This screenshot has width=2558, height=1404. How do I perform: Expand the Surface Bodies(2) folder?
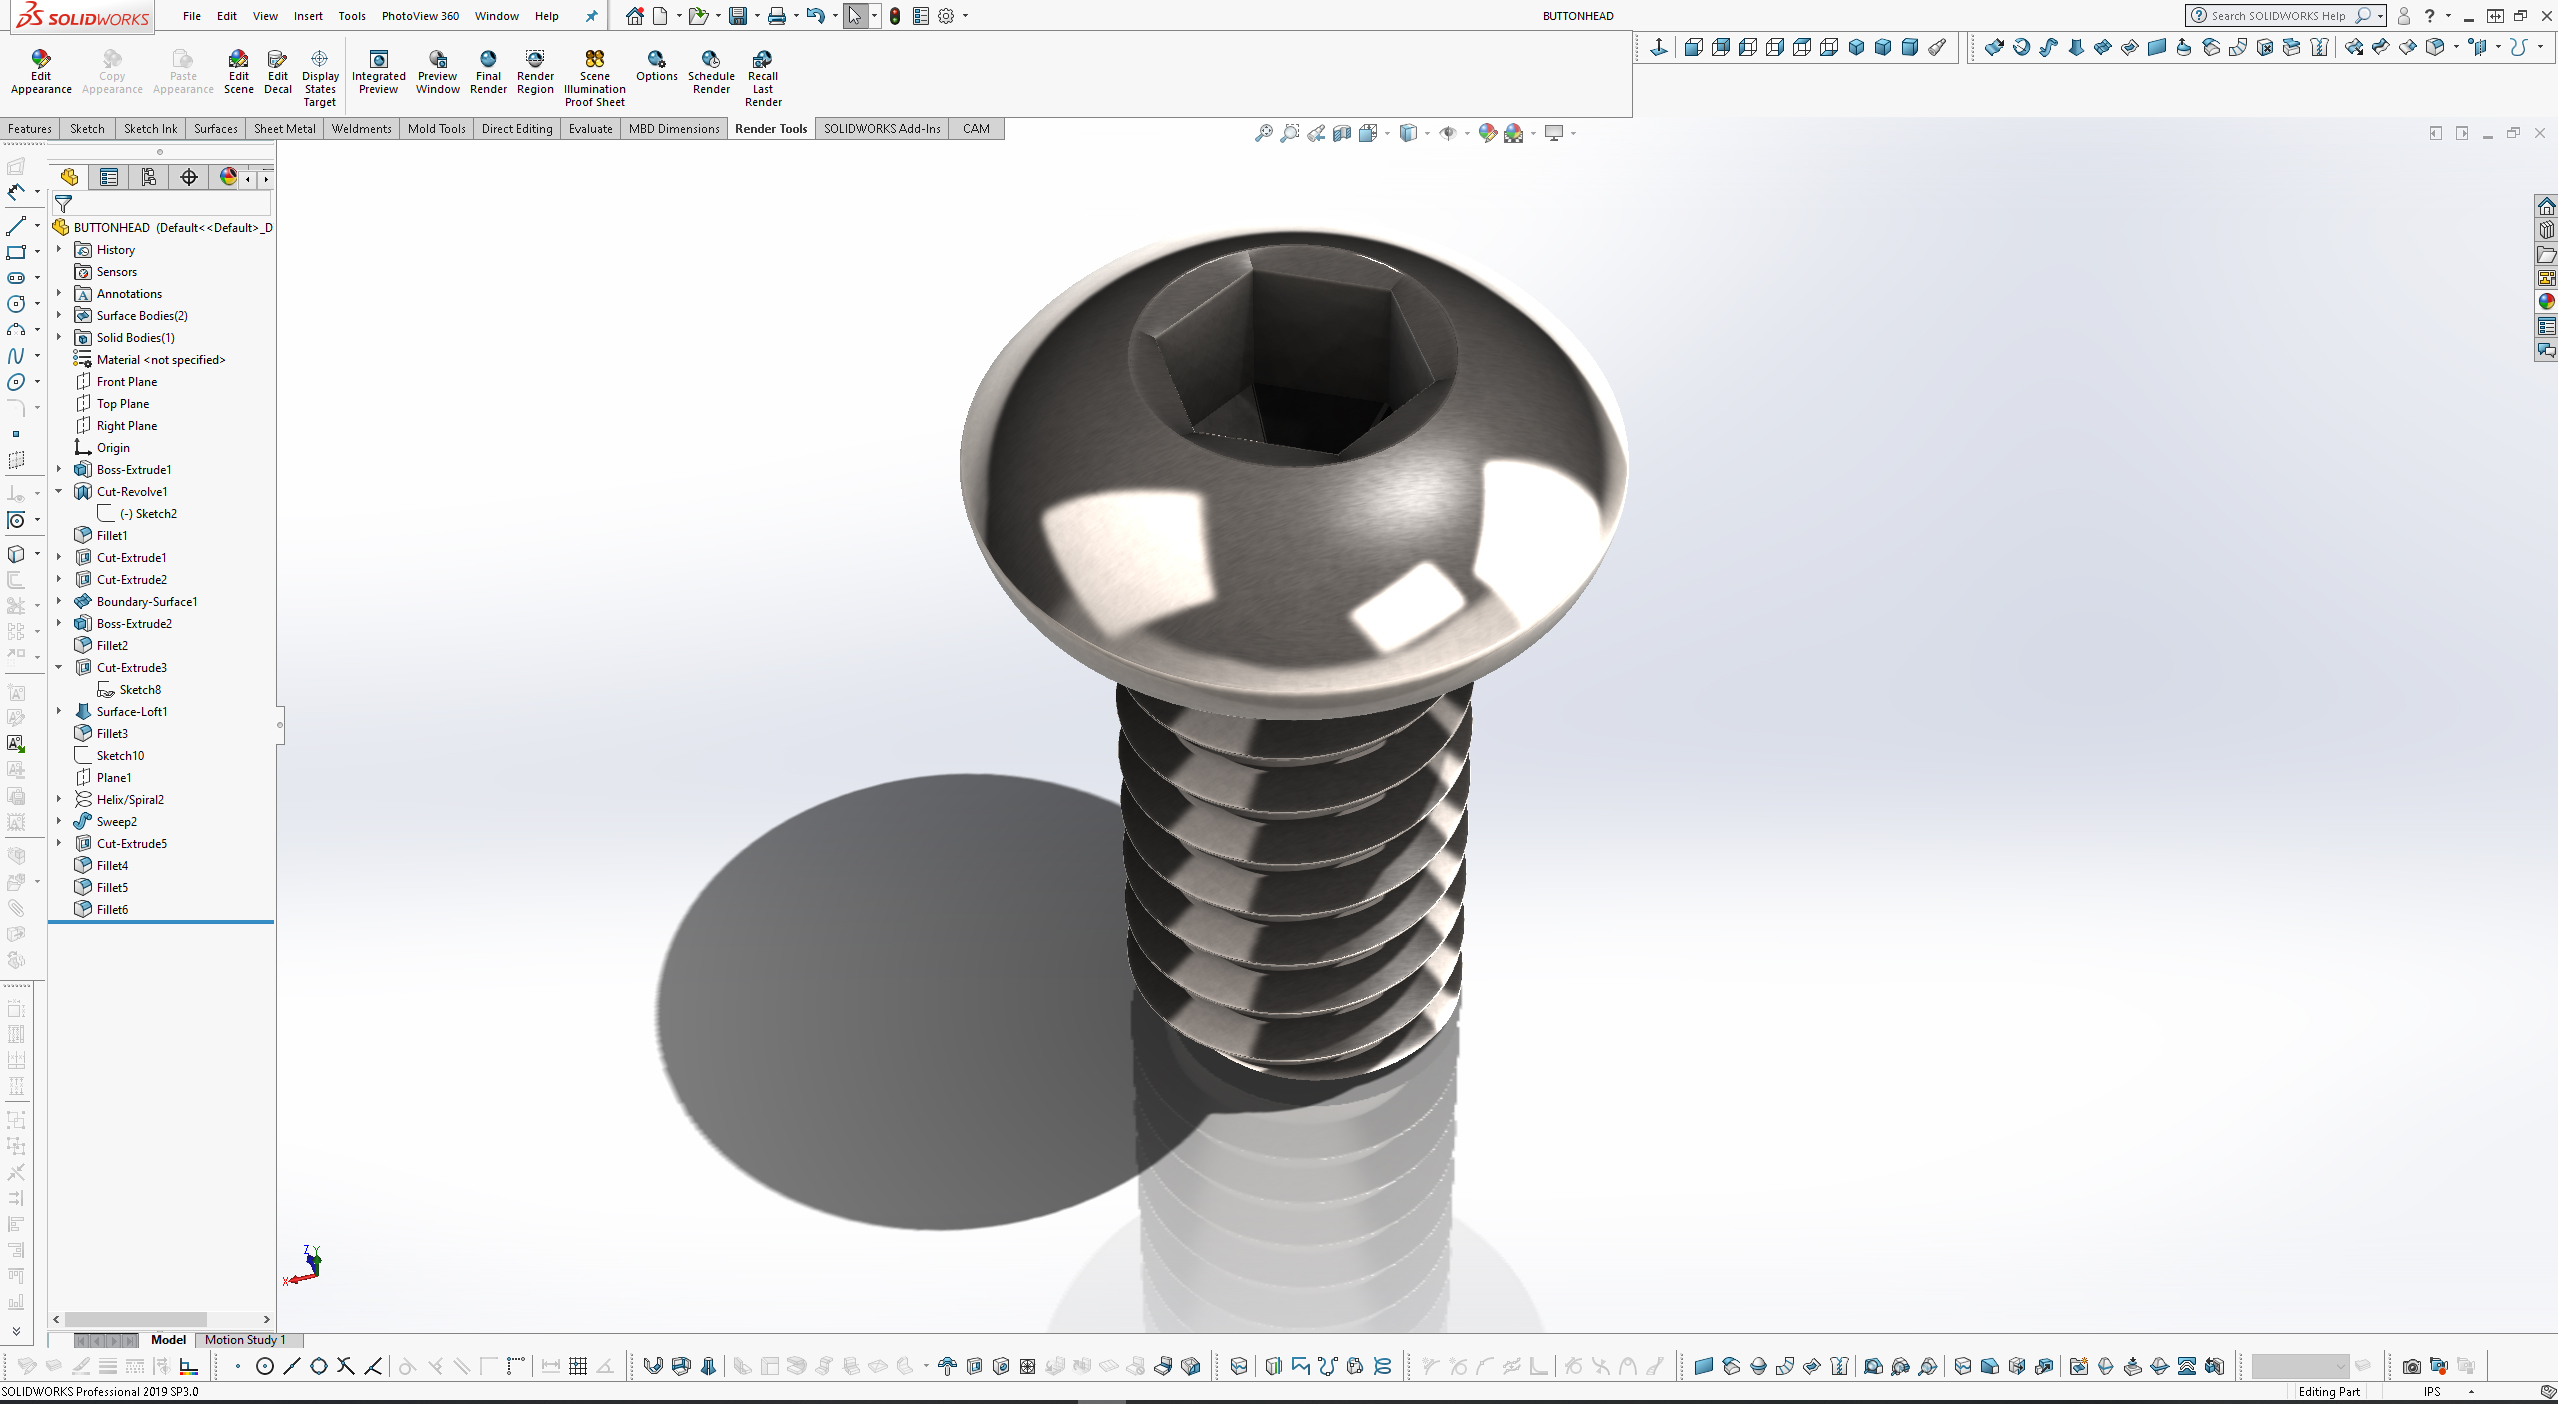(x=59, y=315)
